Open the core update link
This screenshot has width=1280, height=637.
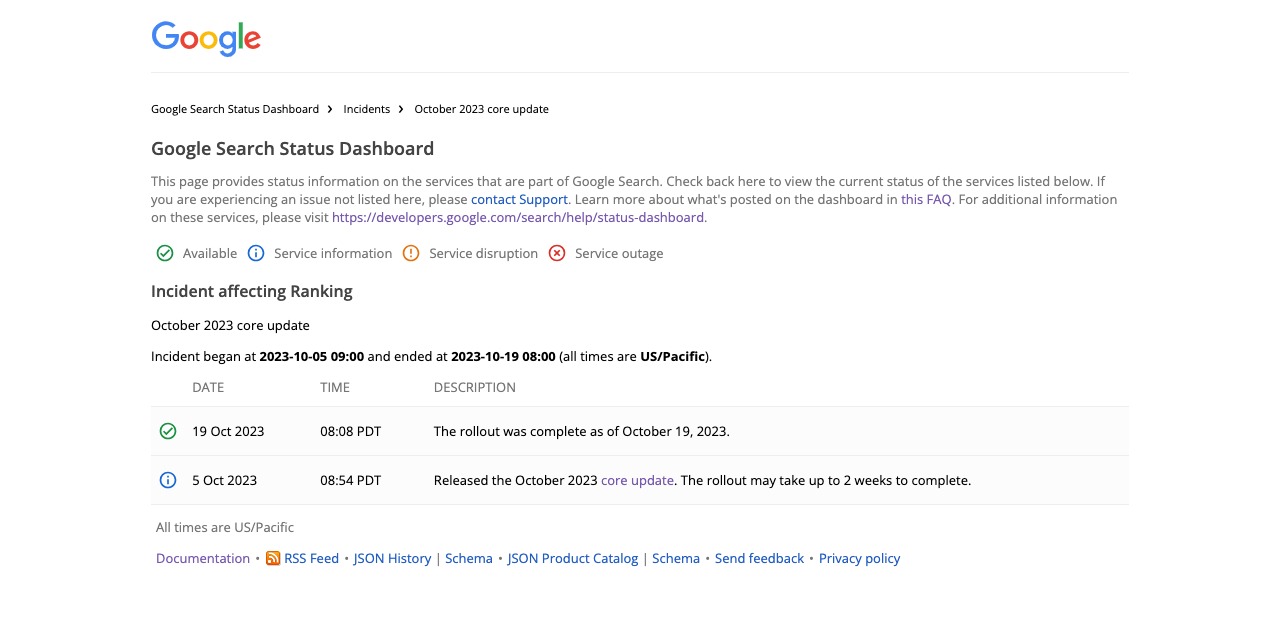pos(637,480)
